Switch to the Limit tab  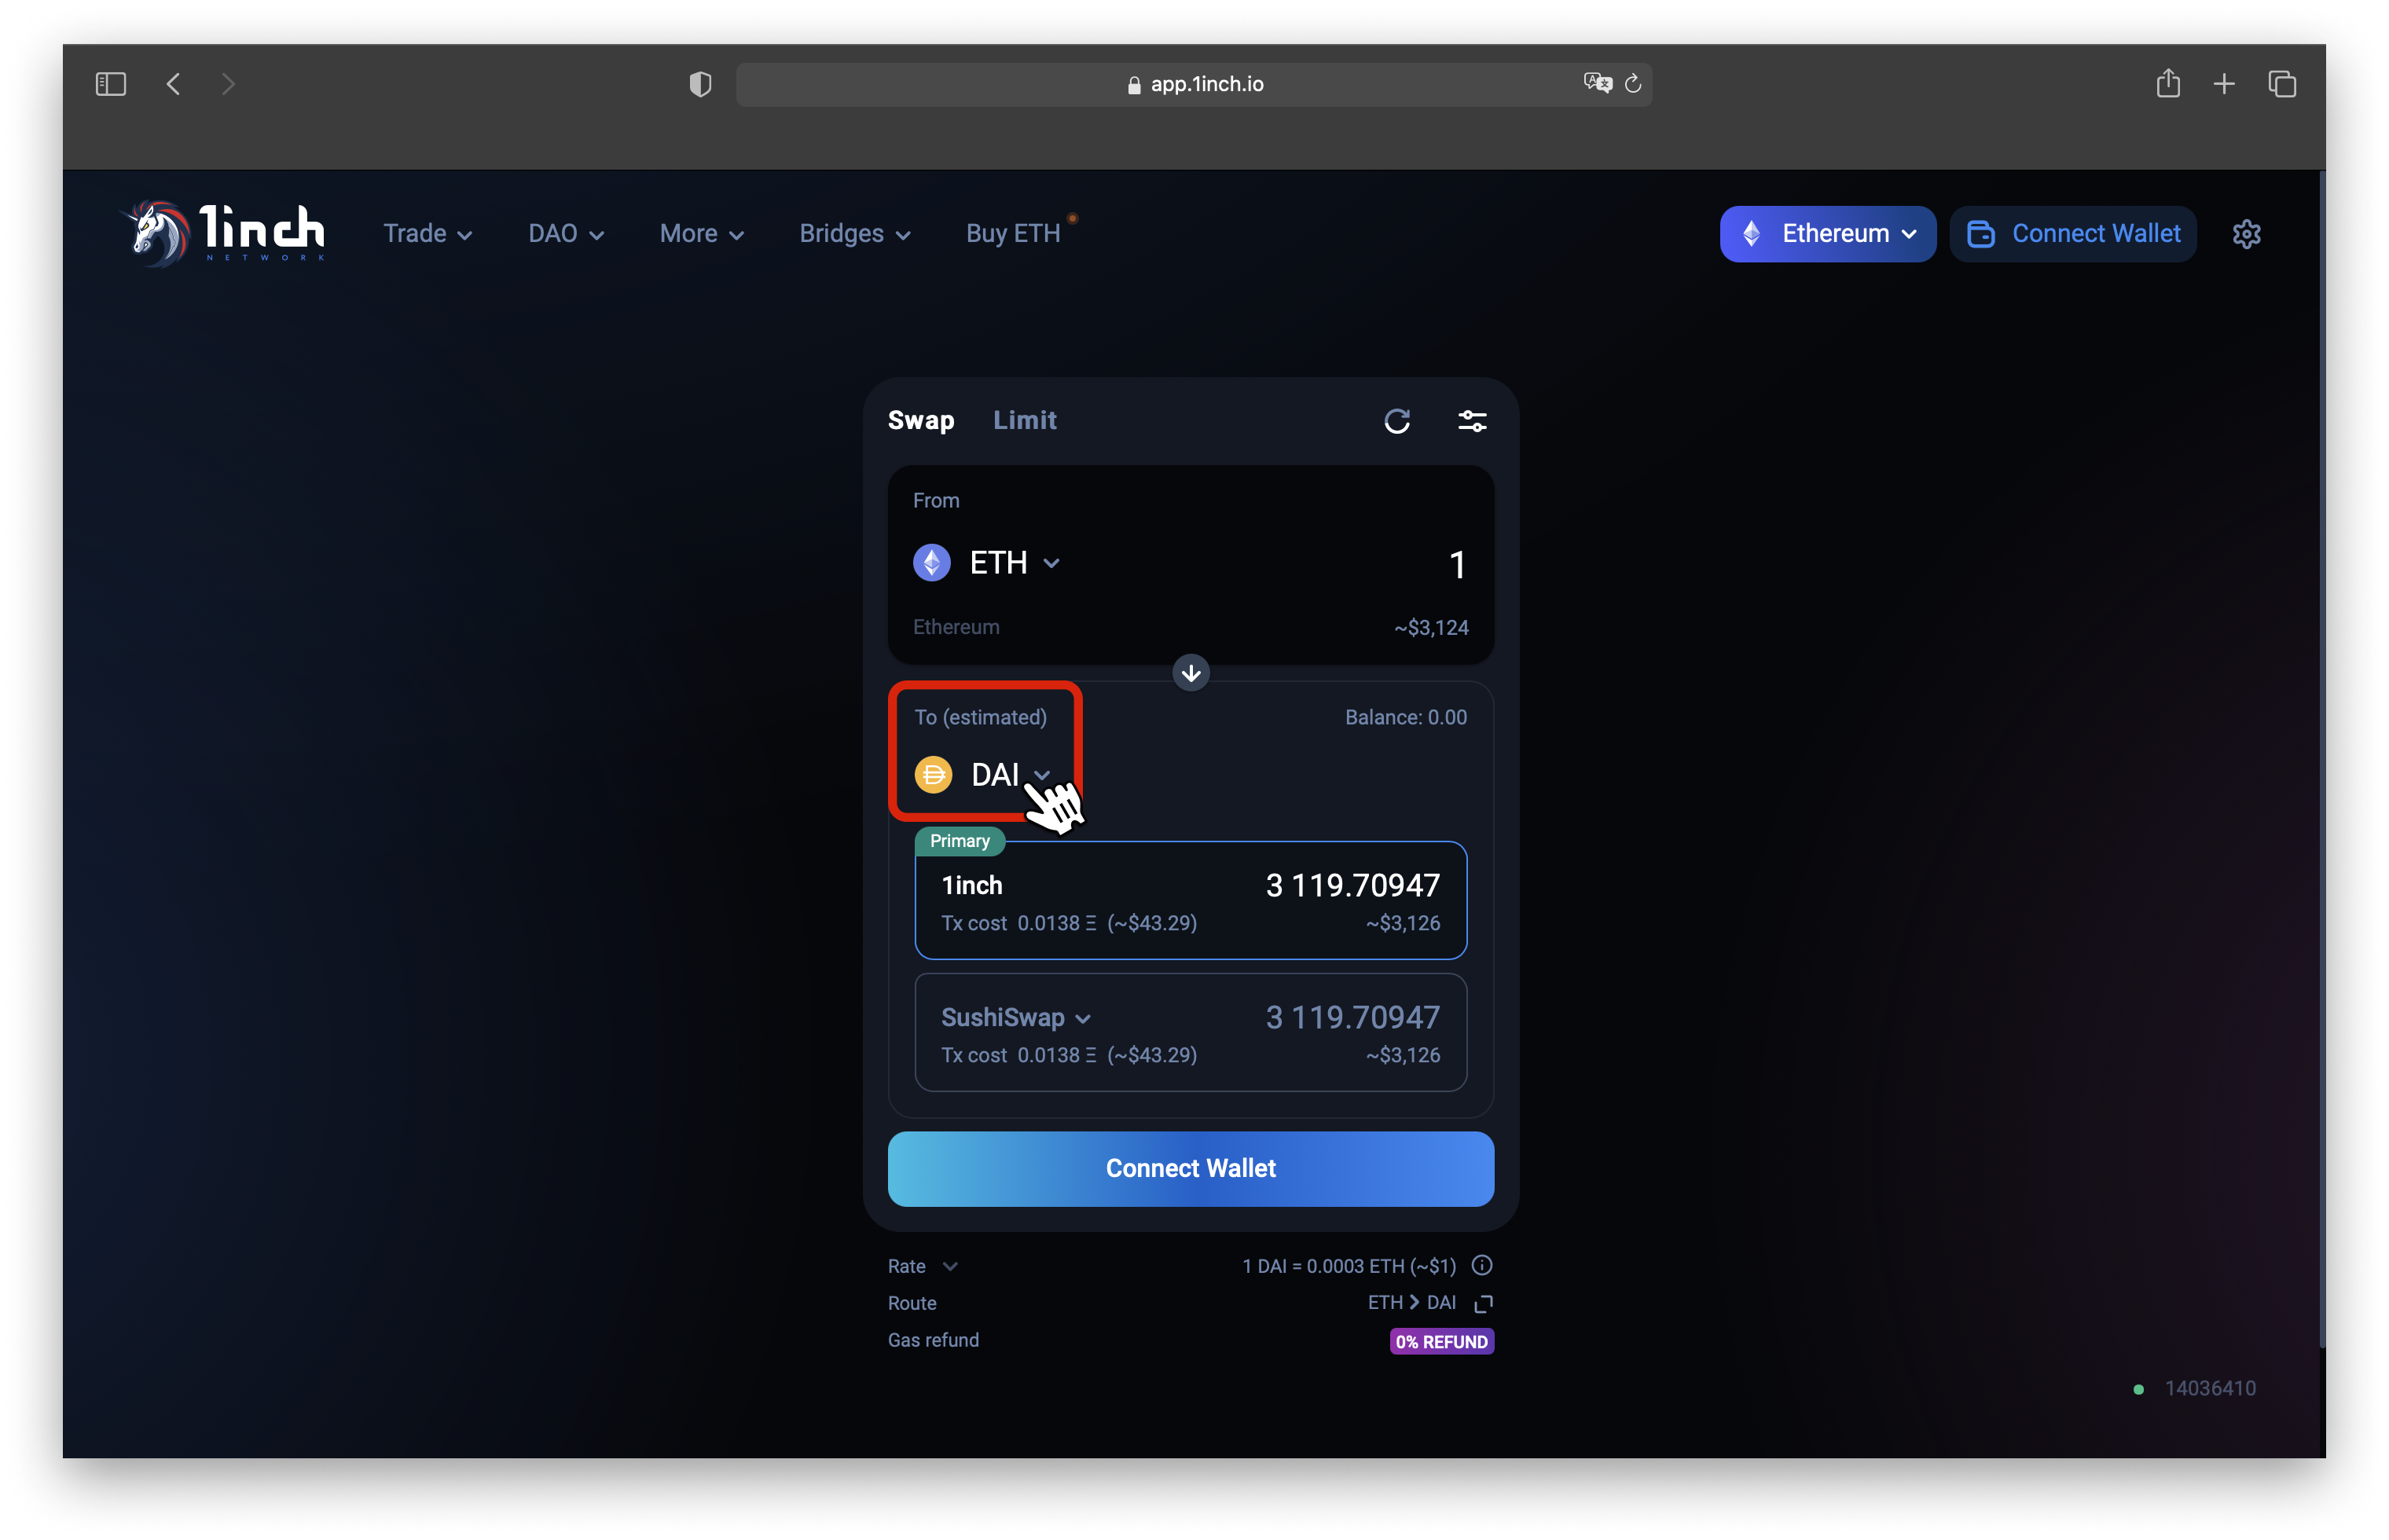click(x=1025, y=420)
